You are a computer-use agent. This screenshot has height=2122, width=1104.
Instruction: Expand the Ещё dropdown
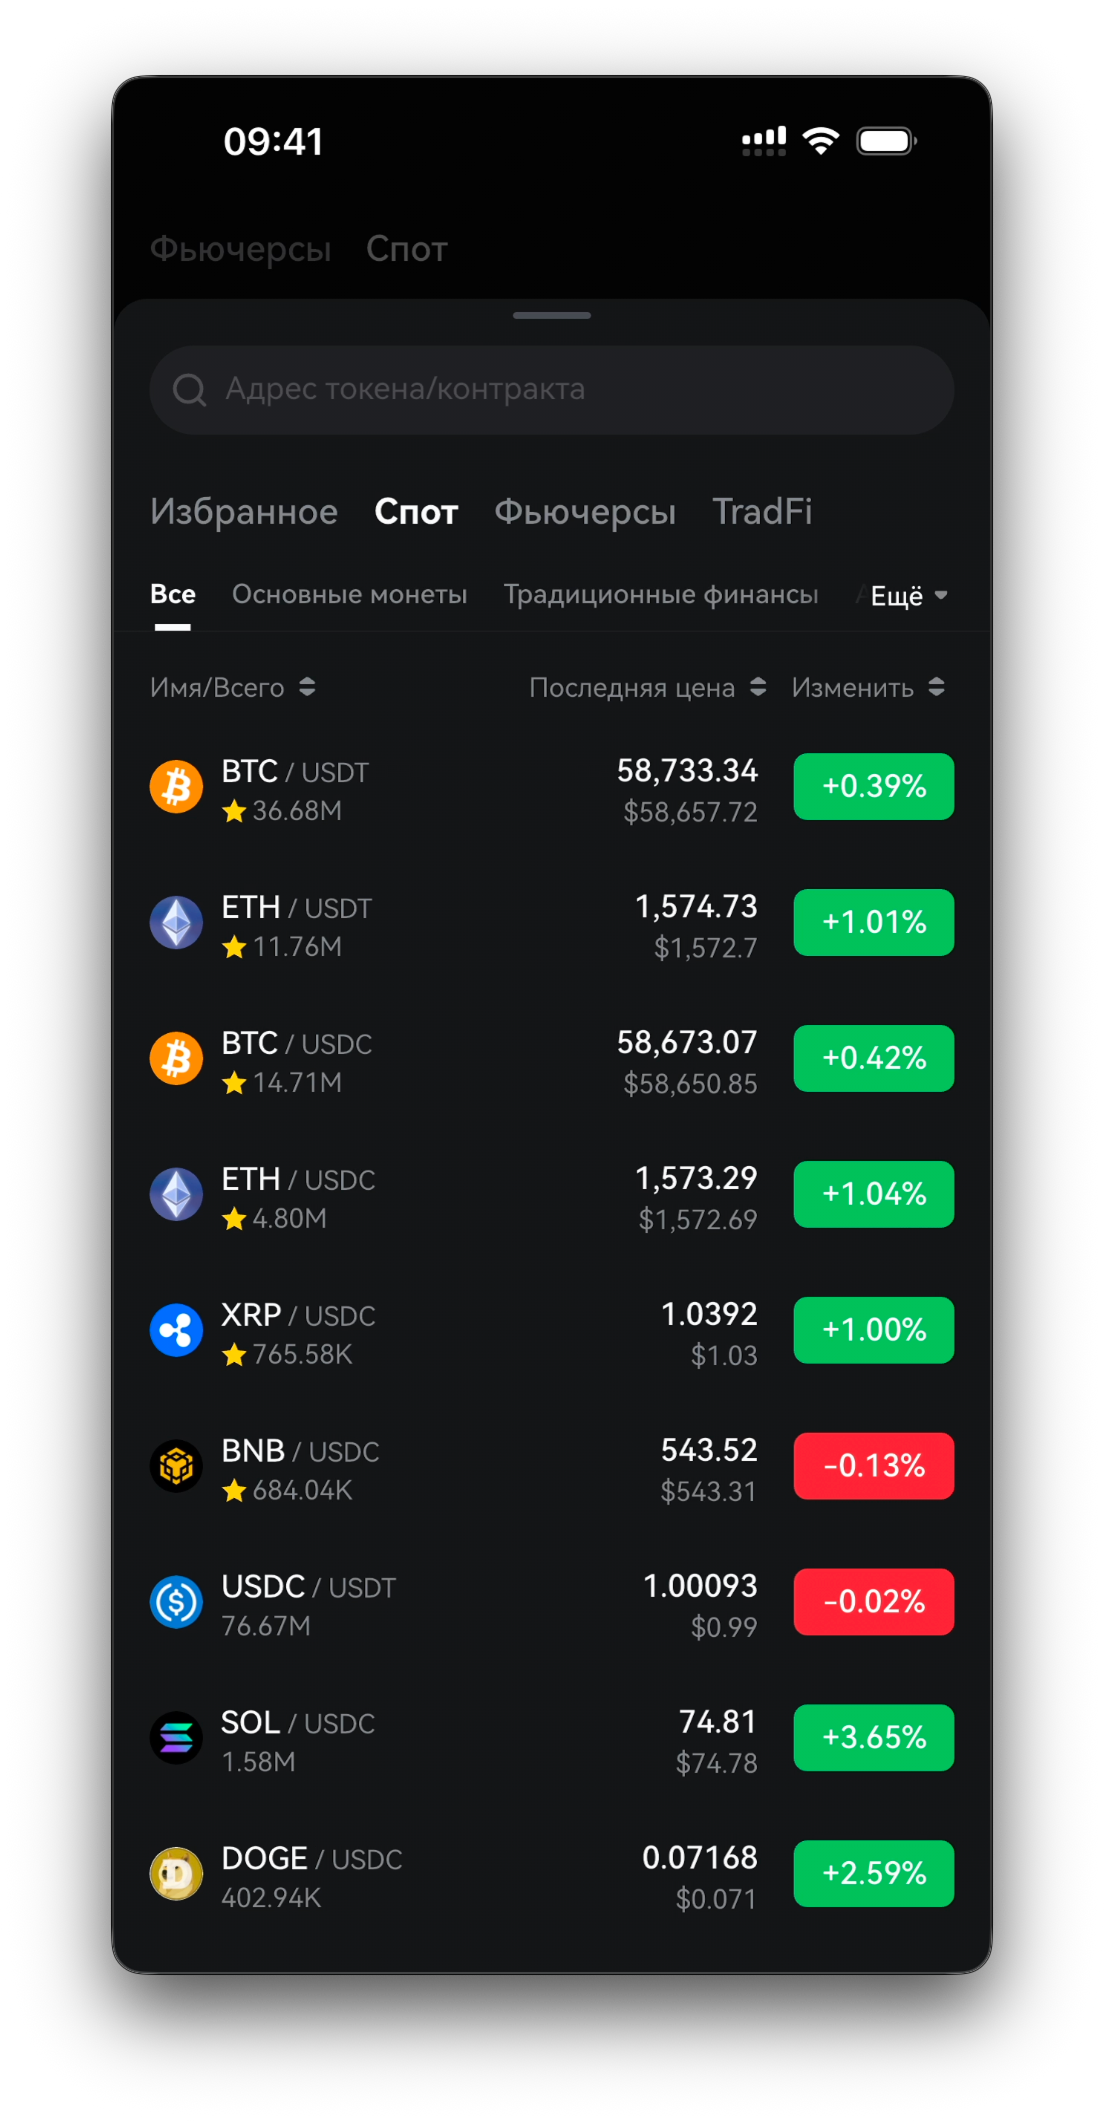click(x=908, y=596)
